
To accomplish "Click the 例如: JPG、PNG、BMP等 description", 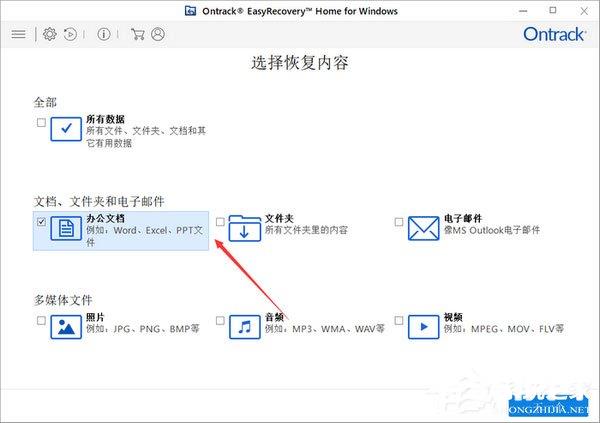I will [x=143, y=329].
